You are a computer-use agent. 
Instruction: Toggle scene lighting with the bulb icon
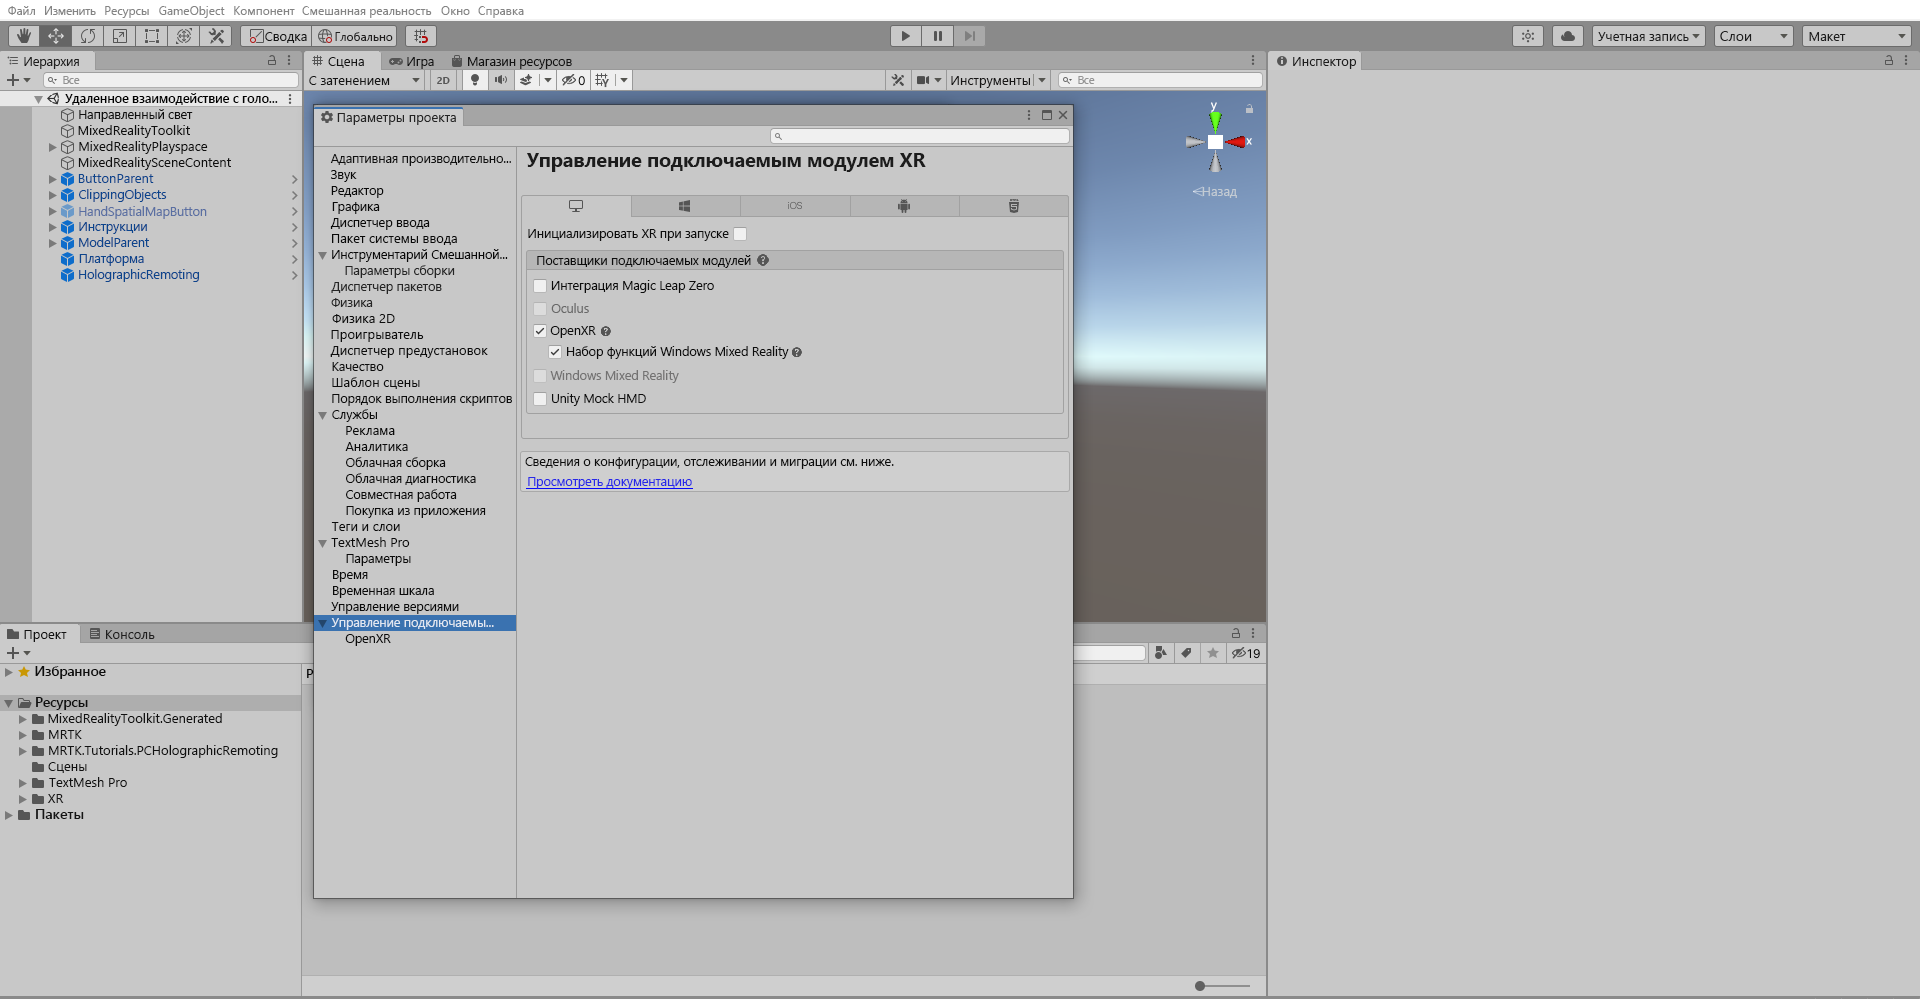[475, 80]
